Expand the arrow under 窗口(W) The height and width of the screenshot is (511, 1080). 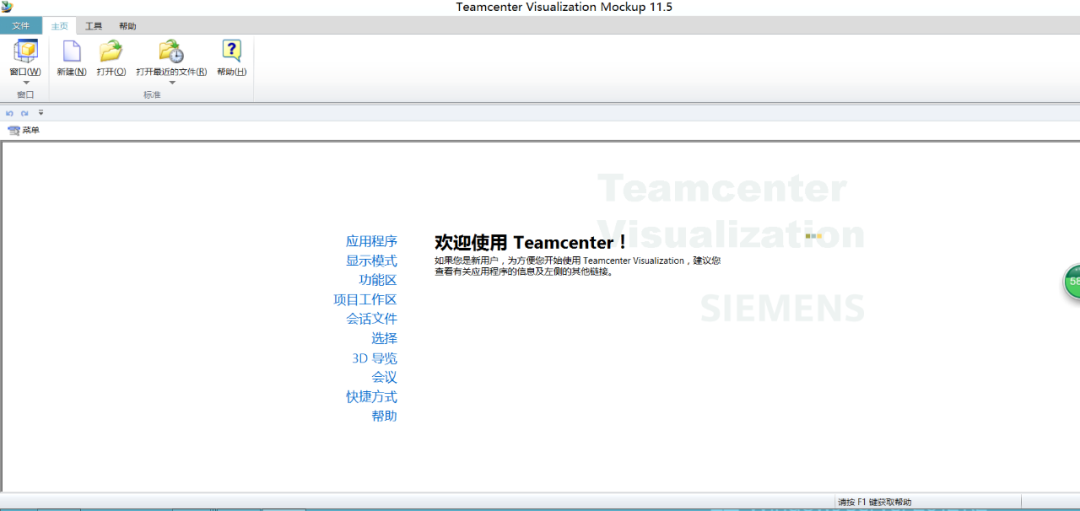pyautogui.click(x=25, y=83)
